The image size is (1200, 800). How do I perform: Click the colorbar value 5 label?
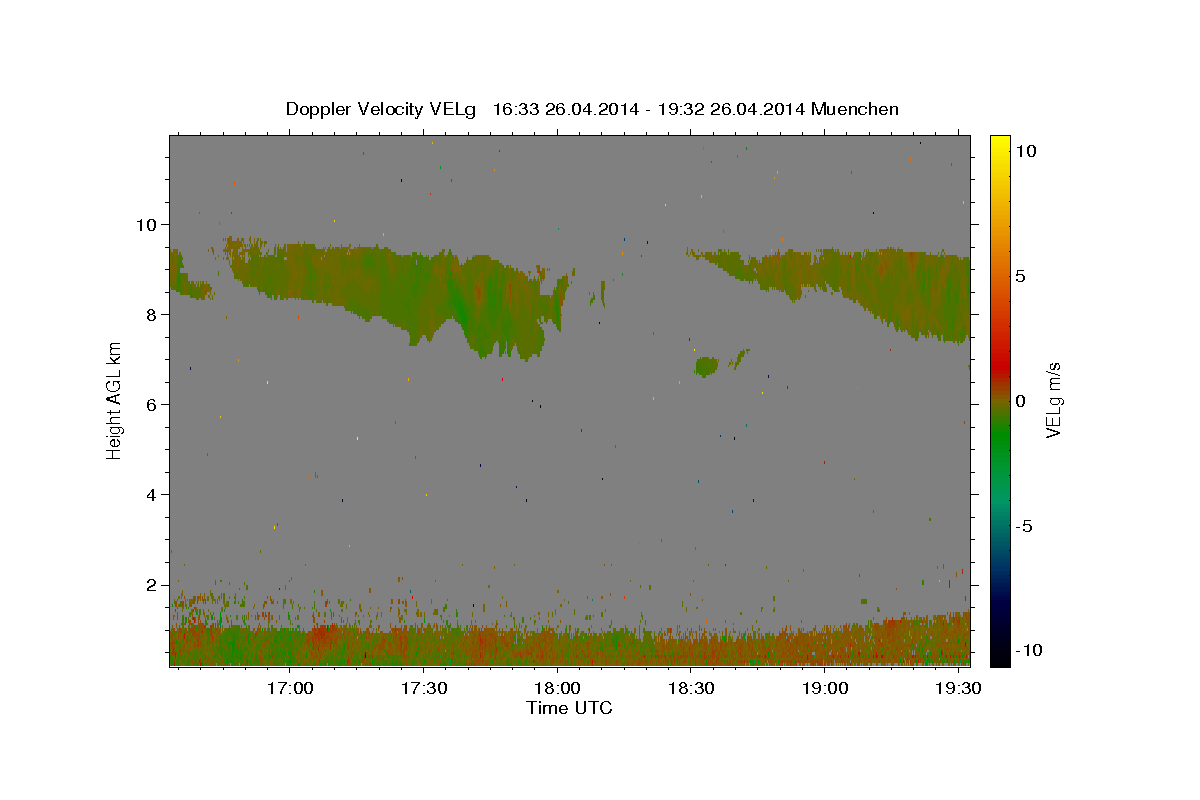pos(1021,276)
